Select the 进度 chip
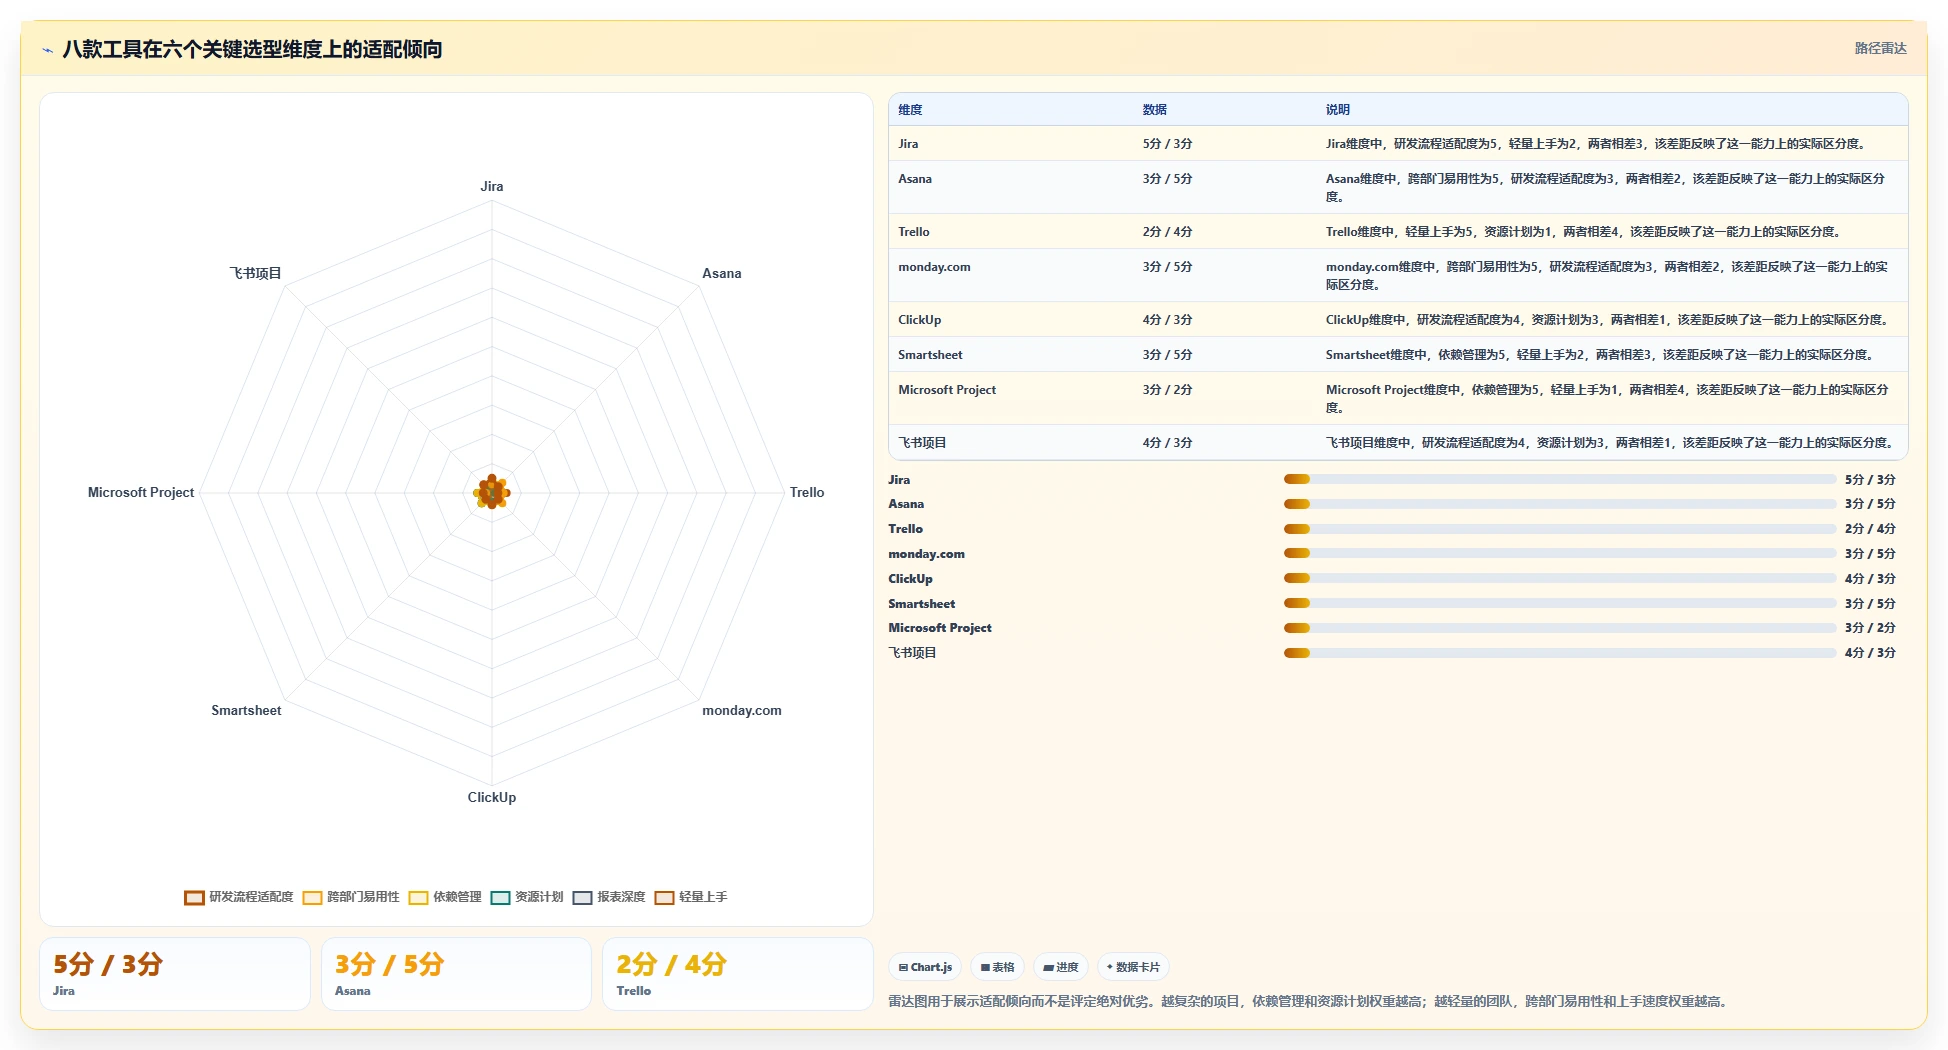This screenshot has width=1948, height=1050. [x=1061, y=967]
